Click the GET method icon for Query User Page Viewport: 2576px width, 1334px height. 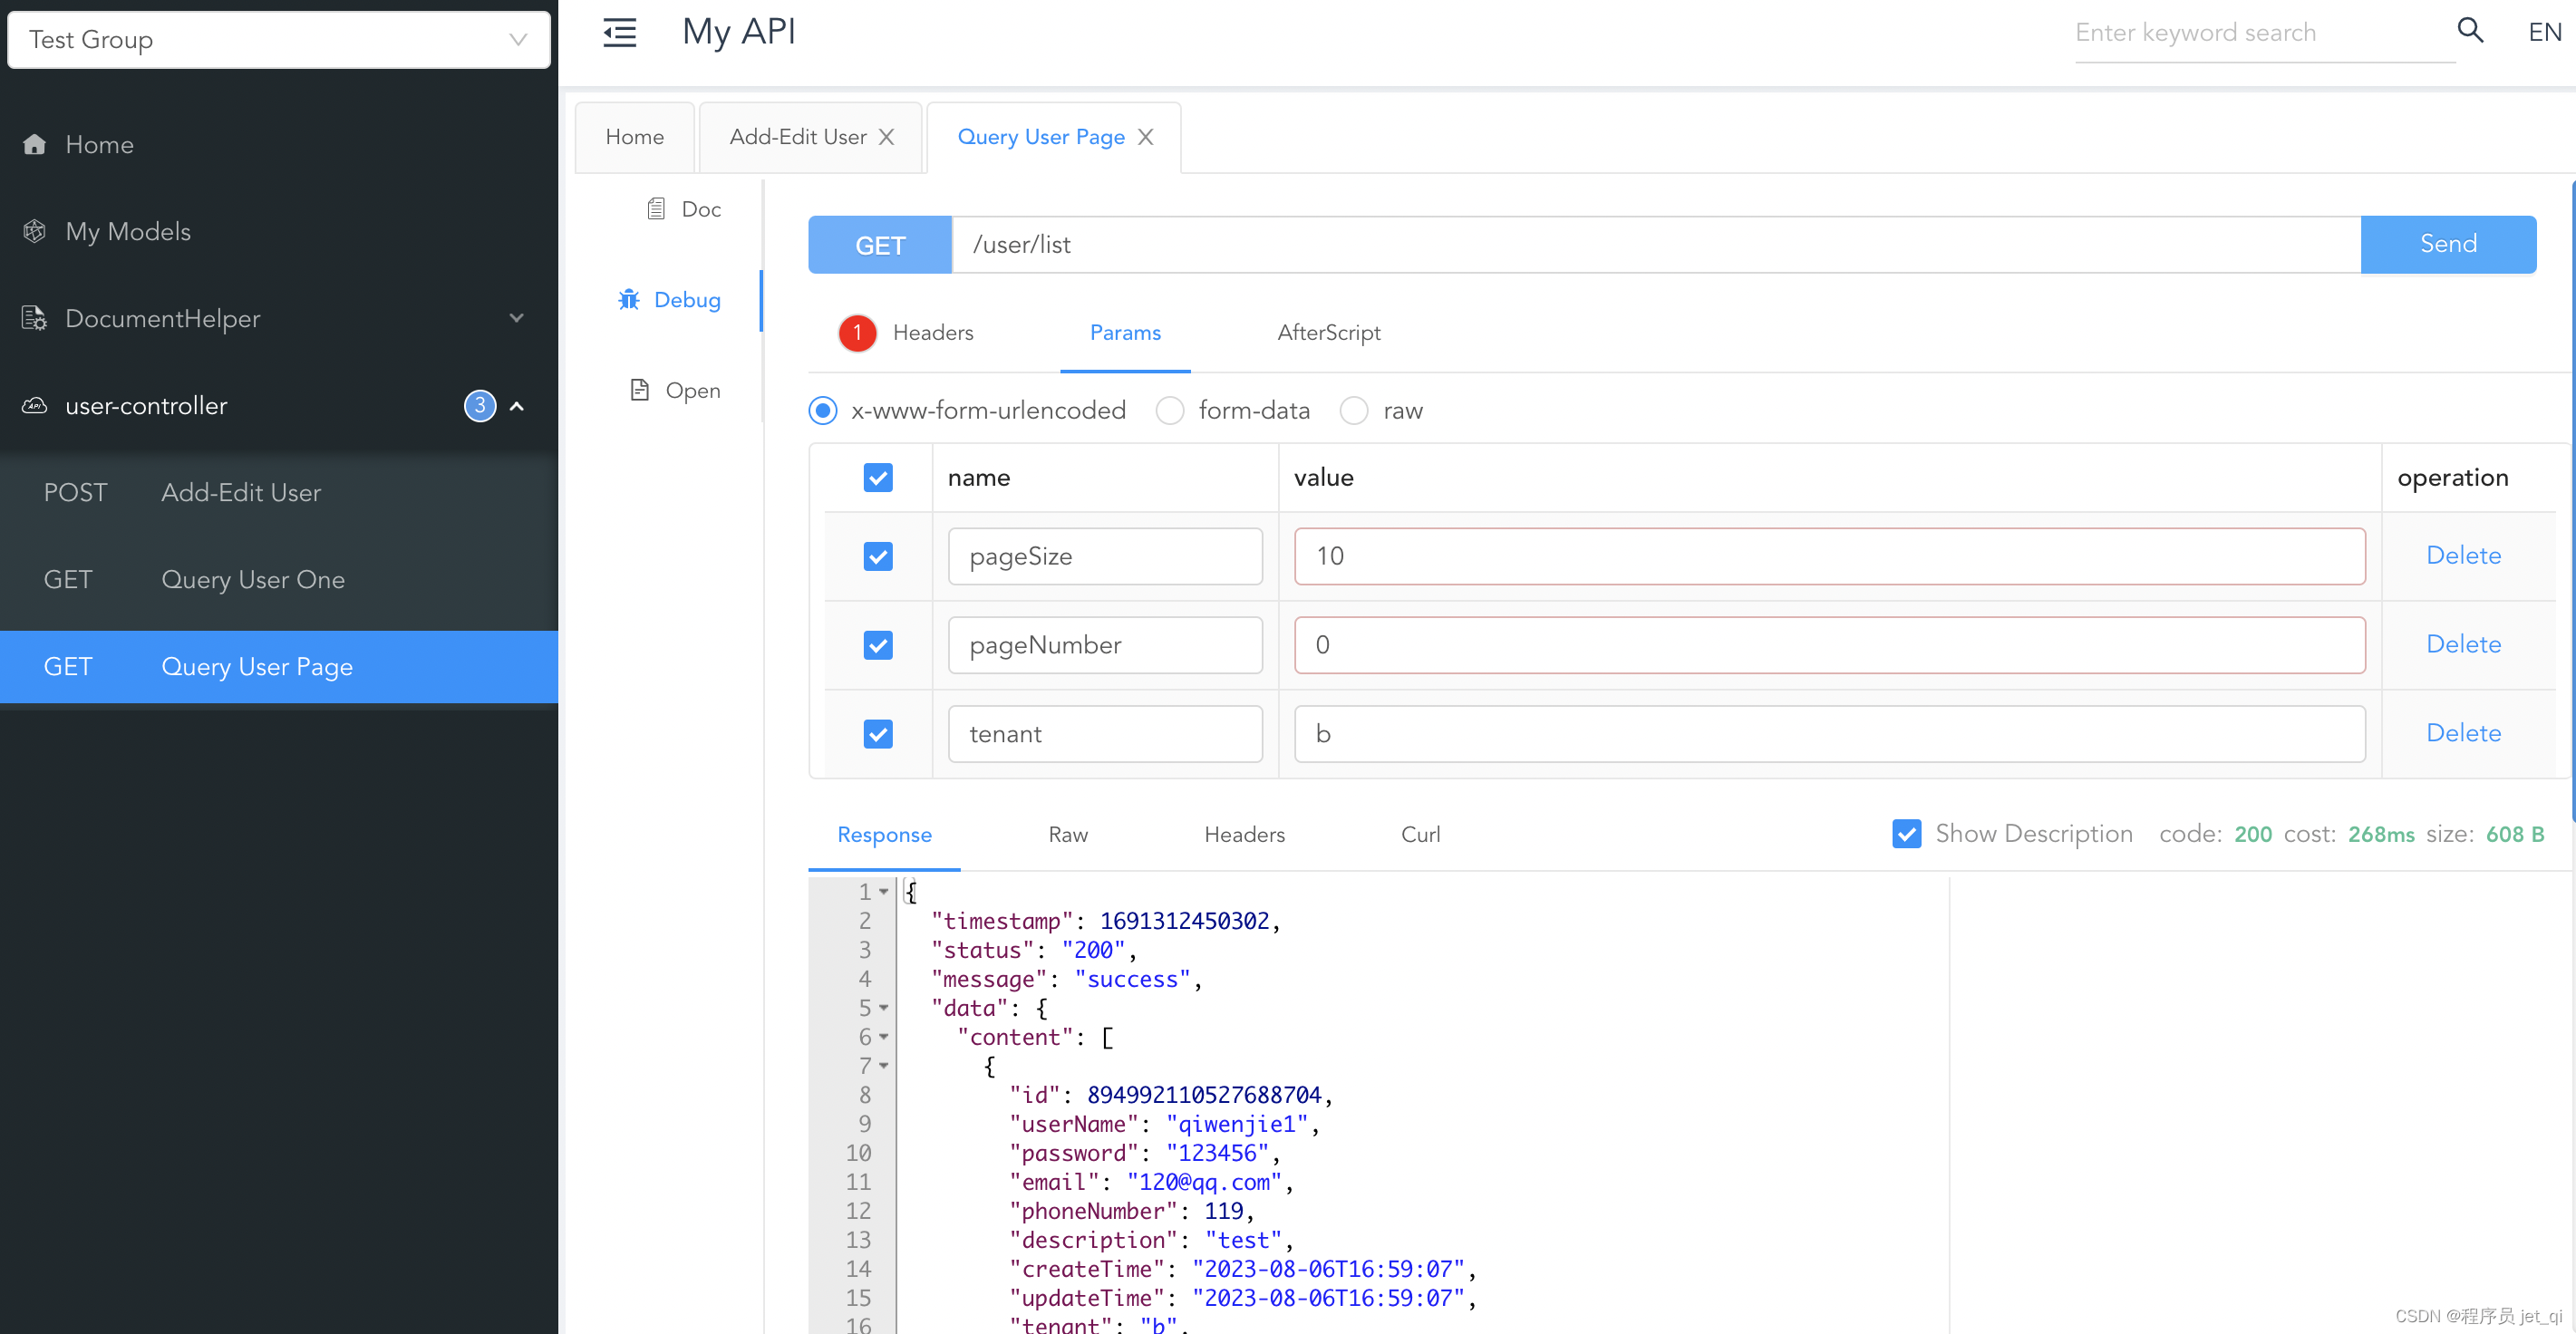click(68, 665)
